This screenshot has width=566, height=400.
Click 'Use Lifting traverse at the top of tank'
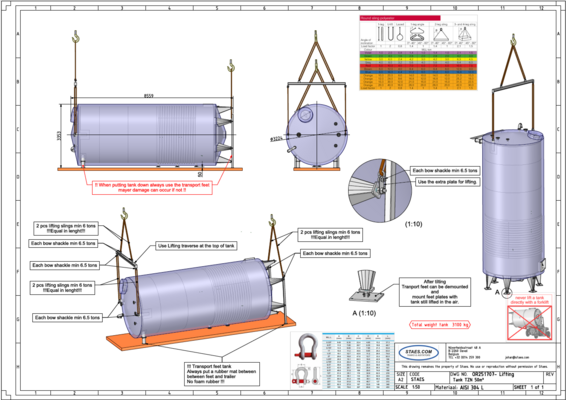coord(196,246)
